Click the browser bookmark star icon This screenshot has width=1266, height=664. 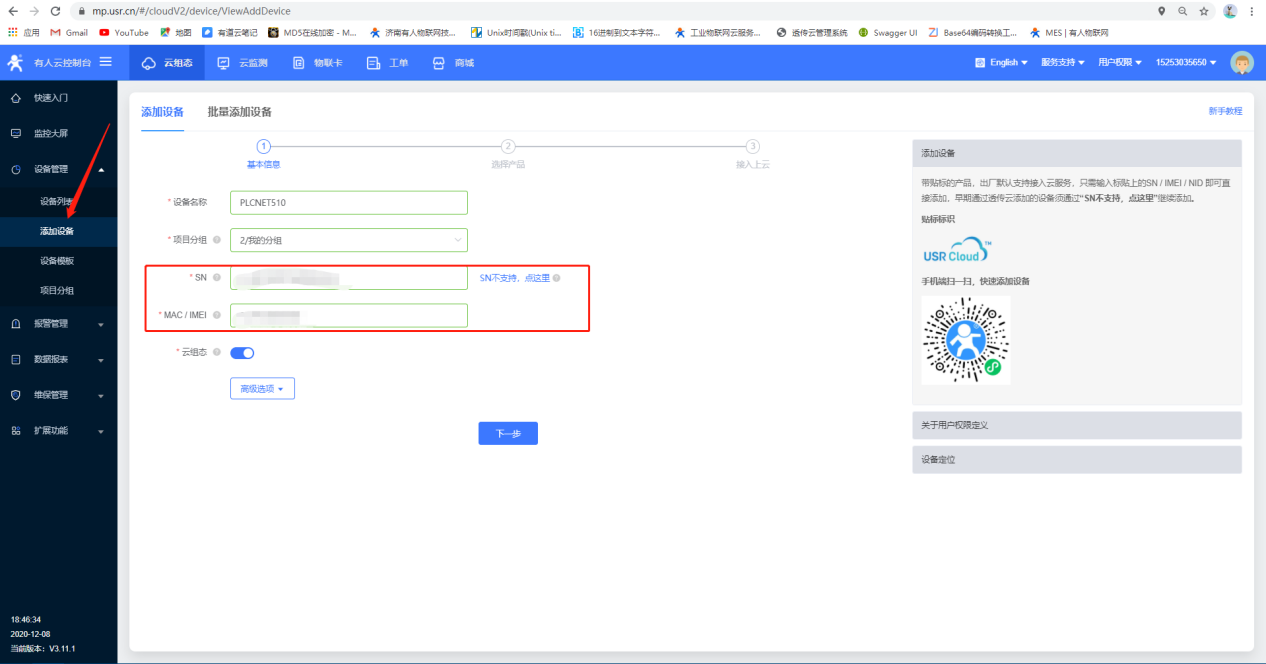point(1204,11)
